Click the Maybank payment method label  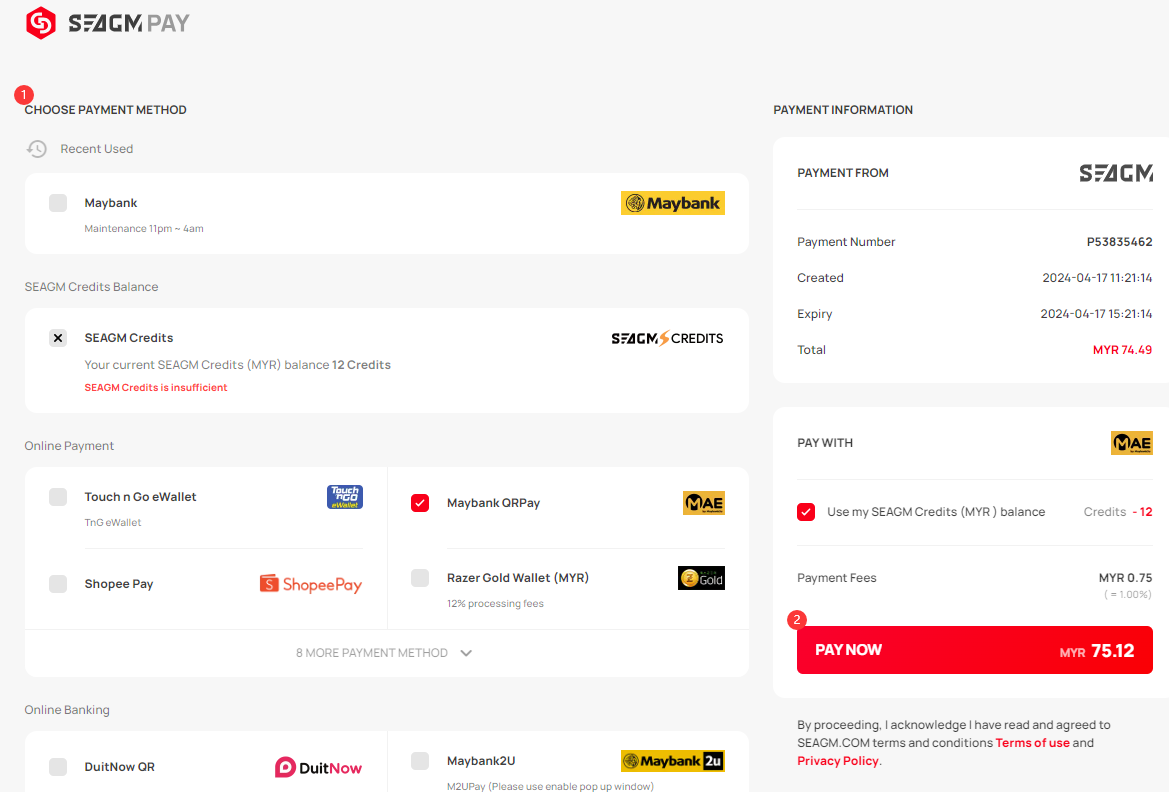111,203
